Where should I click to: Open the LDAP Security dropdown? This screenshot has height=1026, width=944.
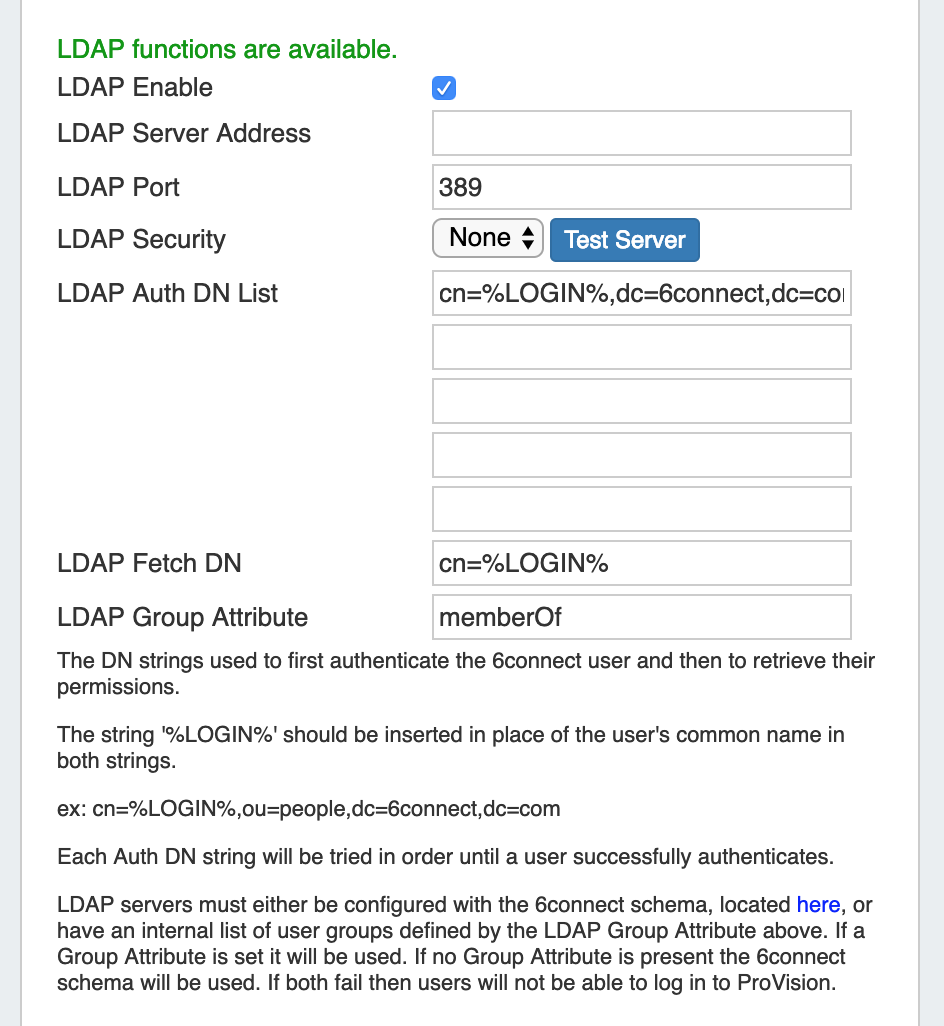pyautogui.click(x=487, y=239)
